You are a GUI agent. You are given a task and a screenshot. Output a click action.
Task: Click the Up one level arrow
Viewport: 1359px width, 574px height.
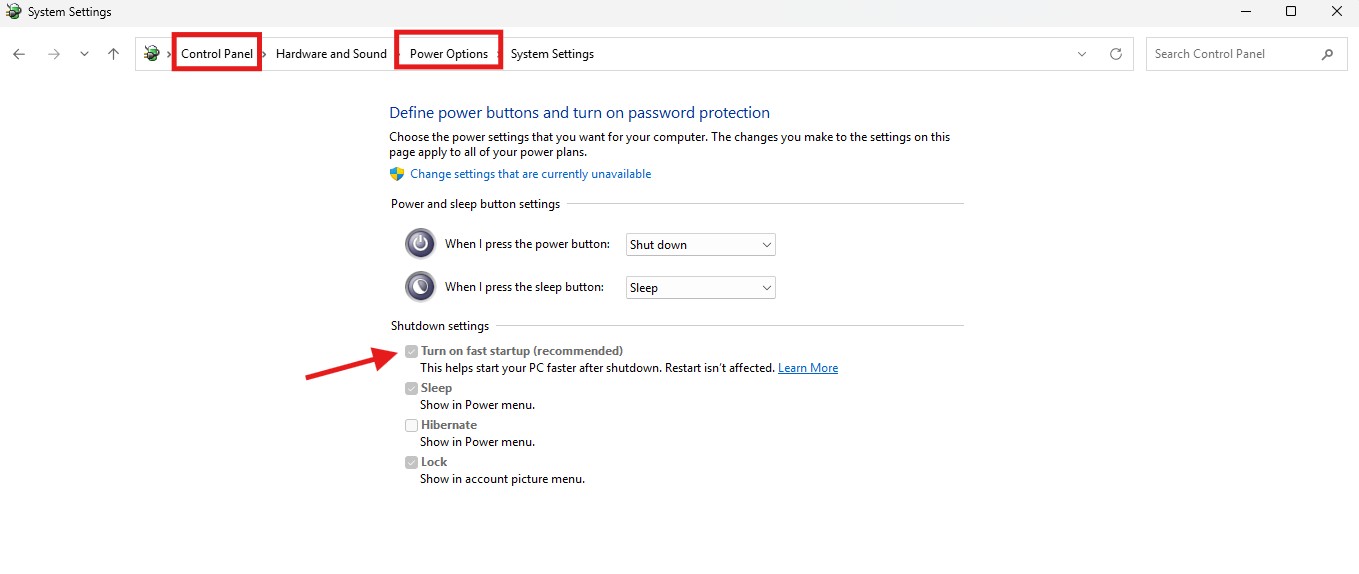(113, 54)
